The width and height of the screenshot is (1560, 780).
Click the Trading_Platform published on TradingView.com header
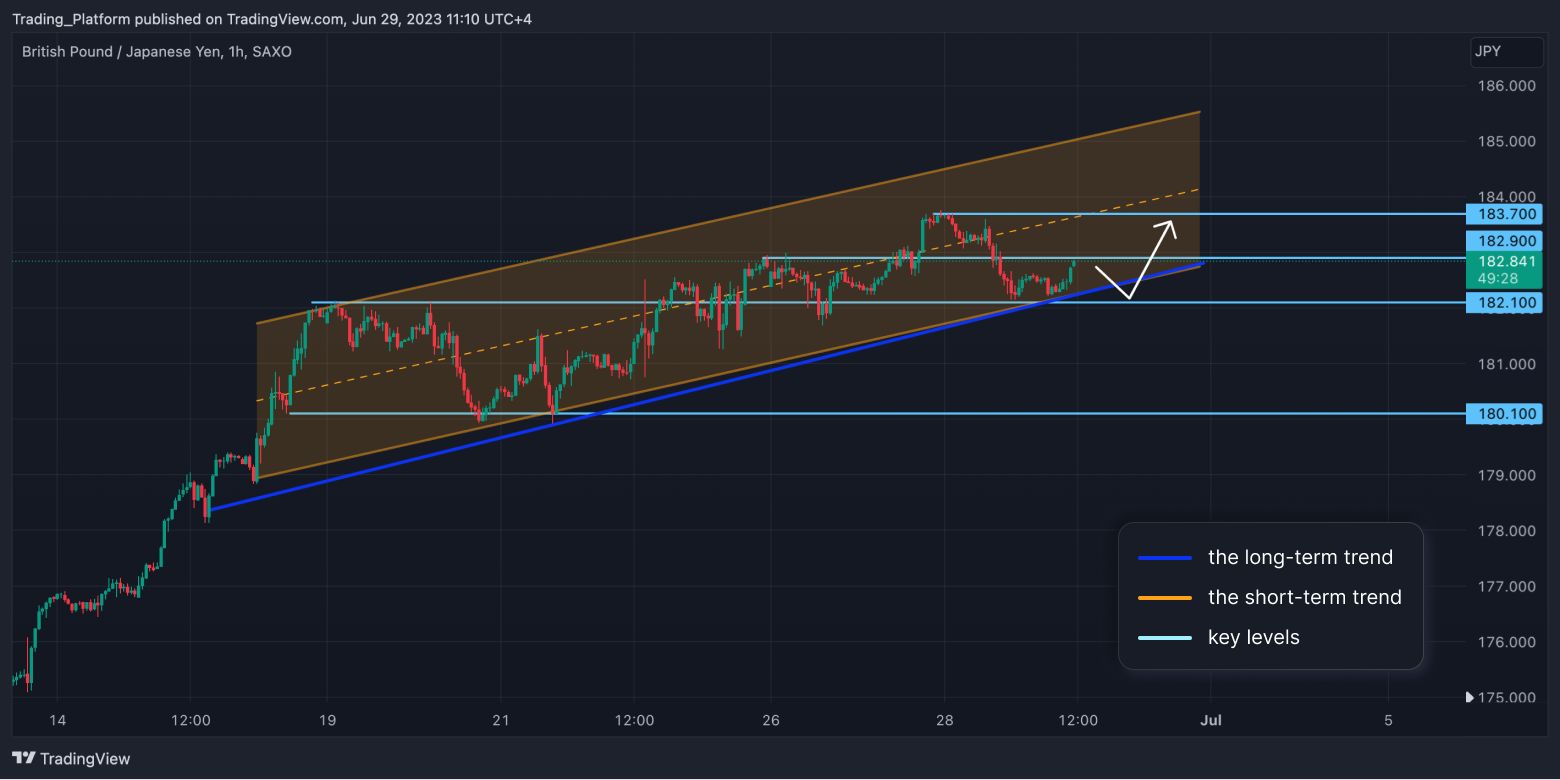tap(272, 19)
